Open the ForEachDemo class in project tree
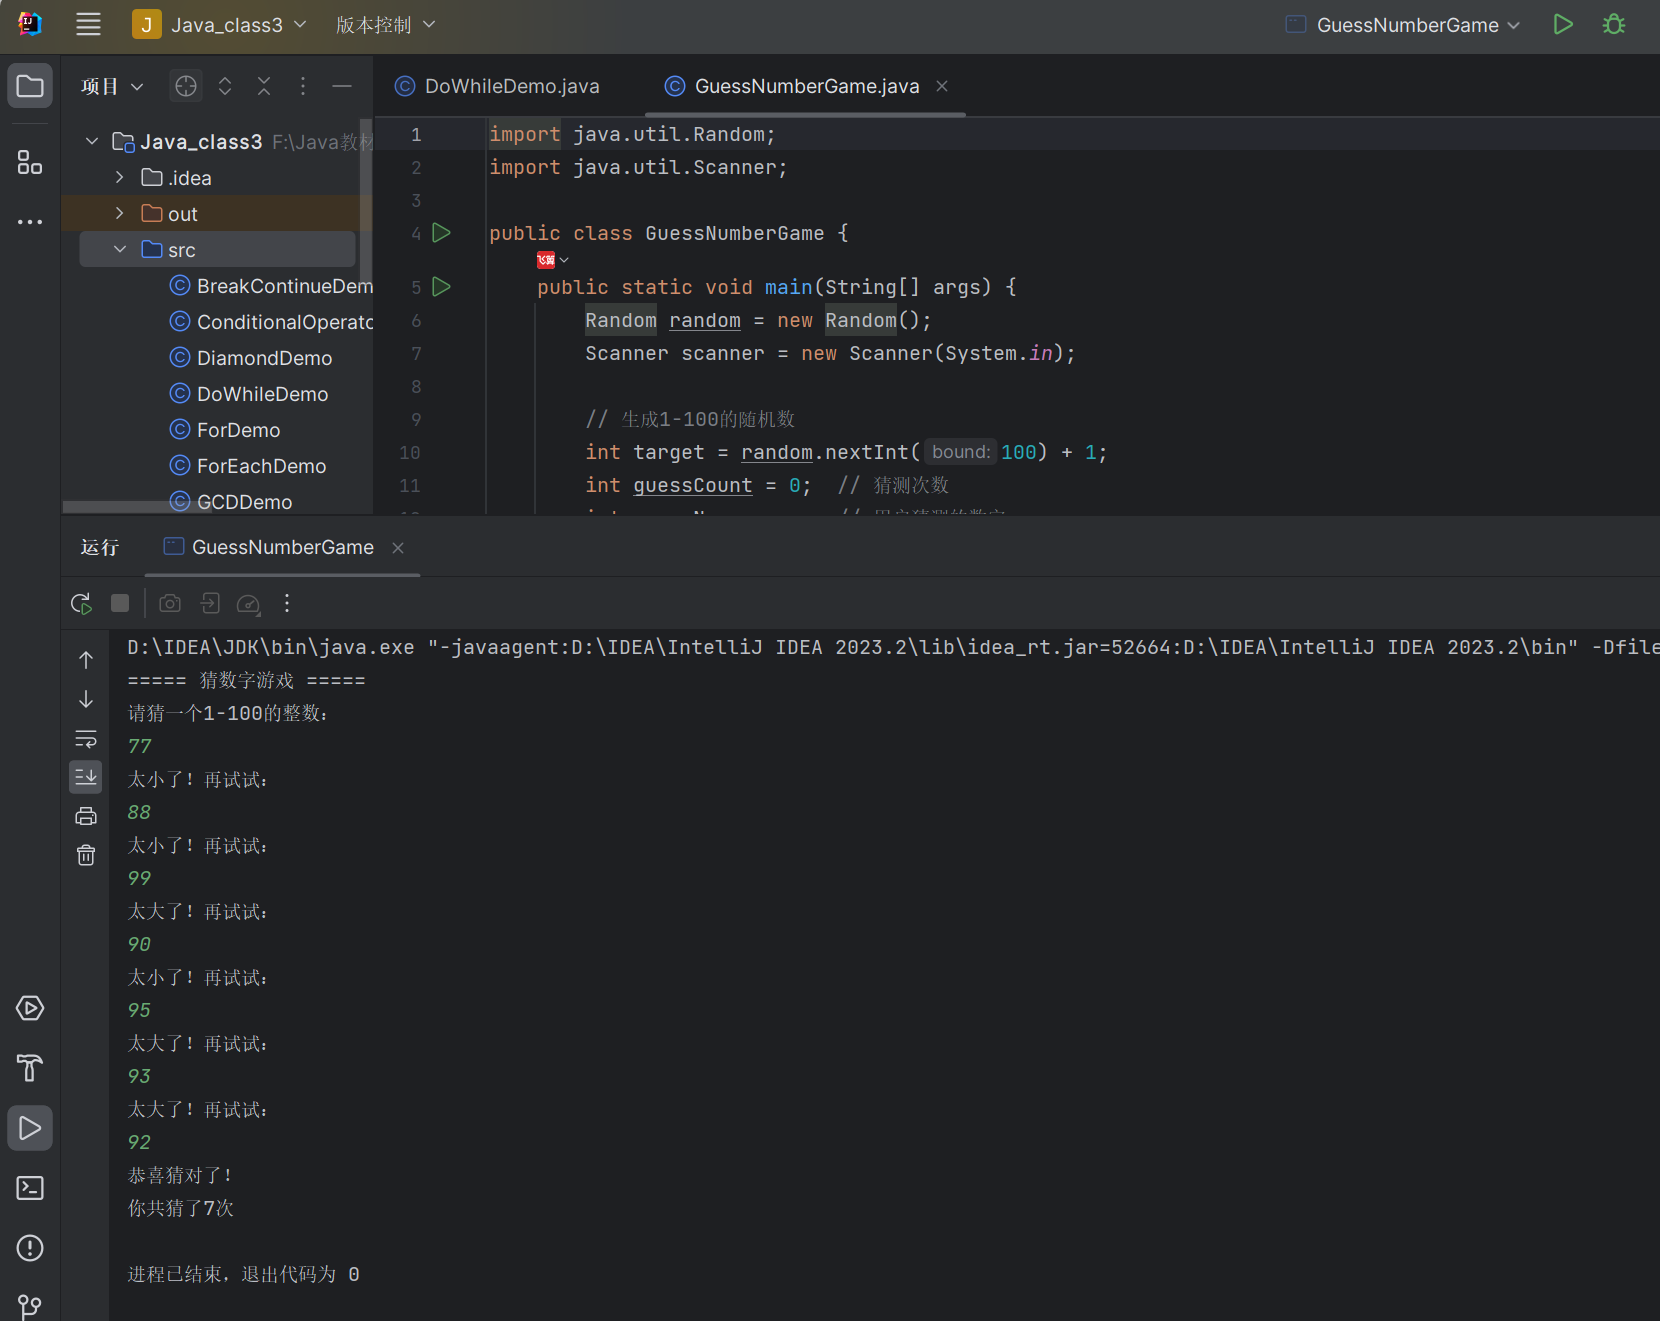 pyautogui.click(x=261, y=466)
